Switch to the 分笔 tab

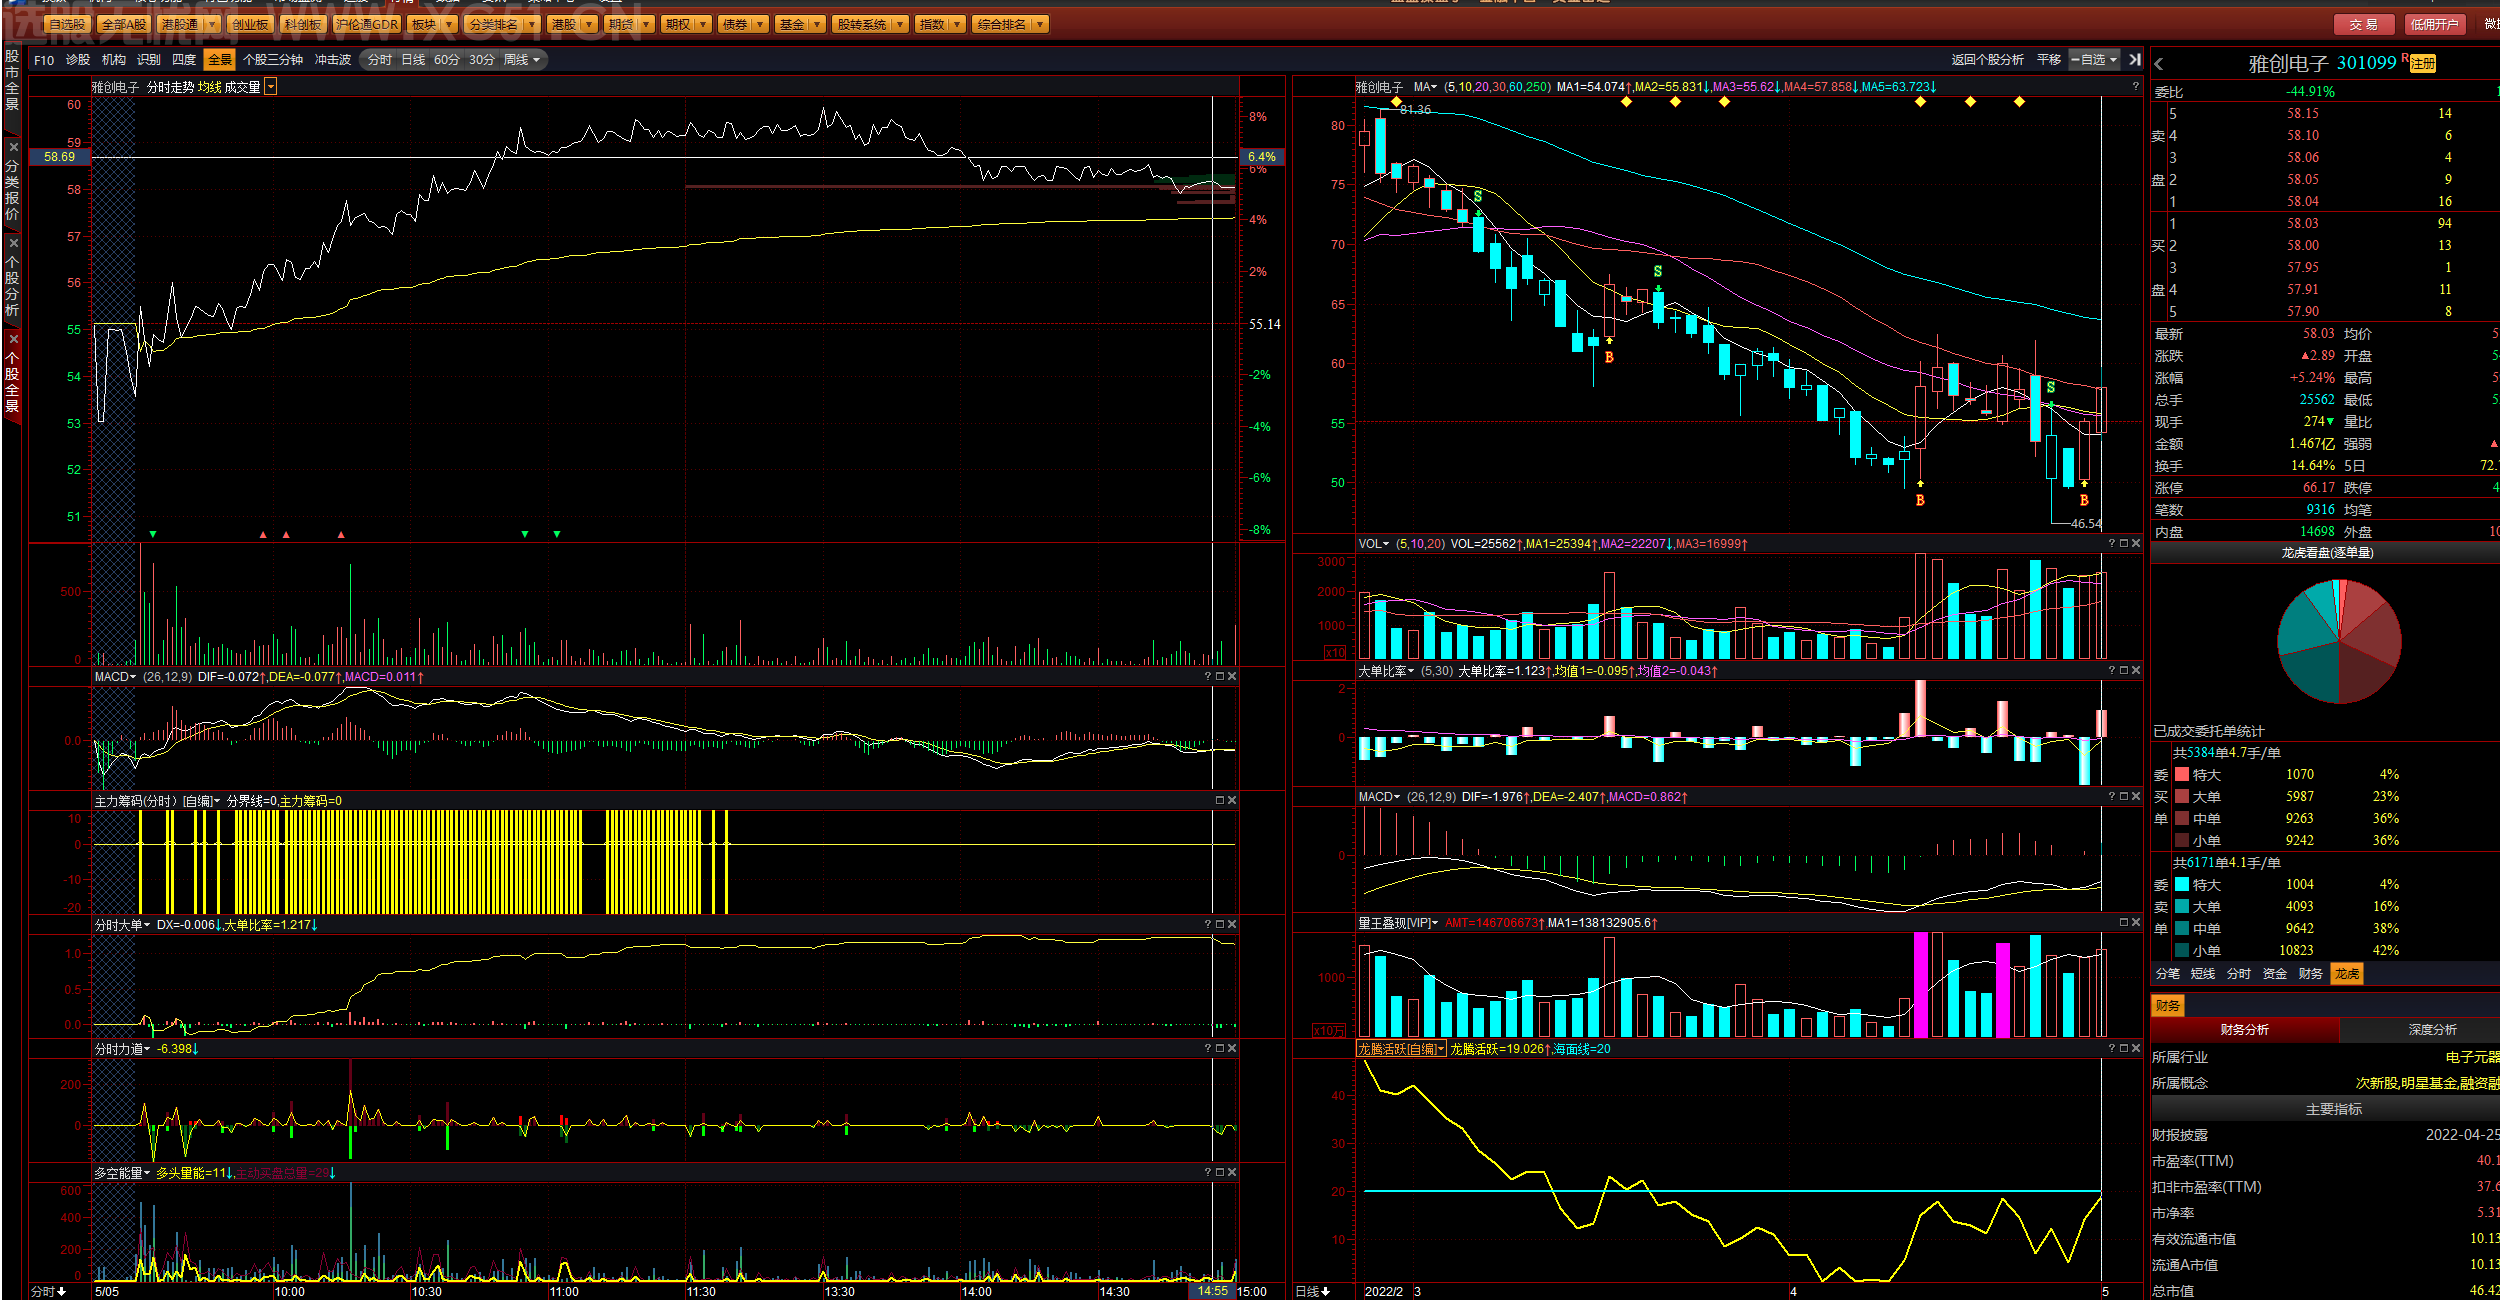tap(2167, 974)
